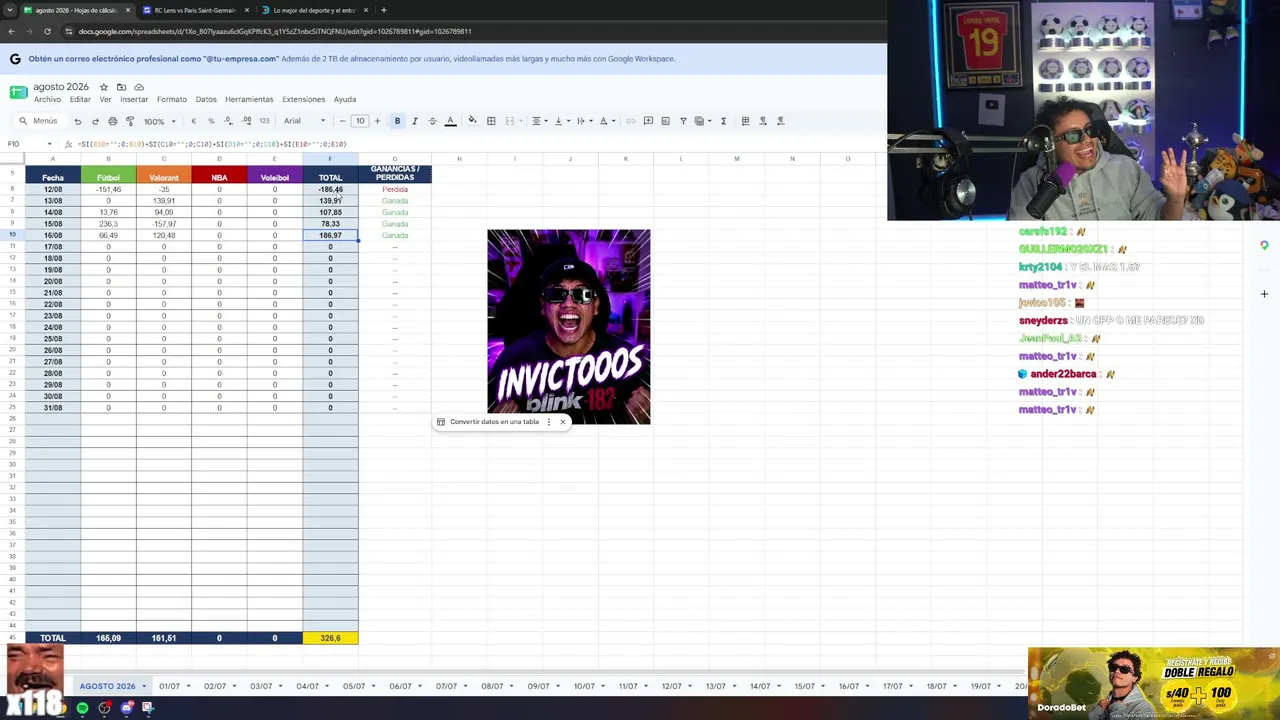Create a filter from toolbar
This screenshot has height=720, width=1280.
coord(683,121)
